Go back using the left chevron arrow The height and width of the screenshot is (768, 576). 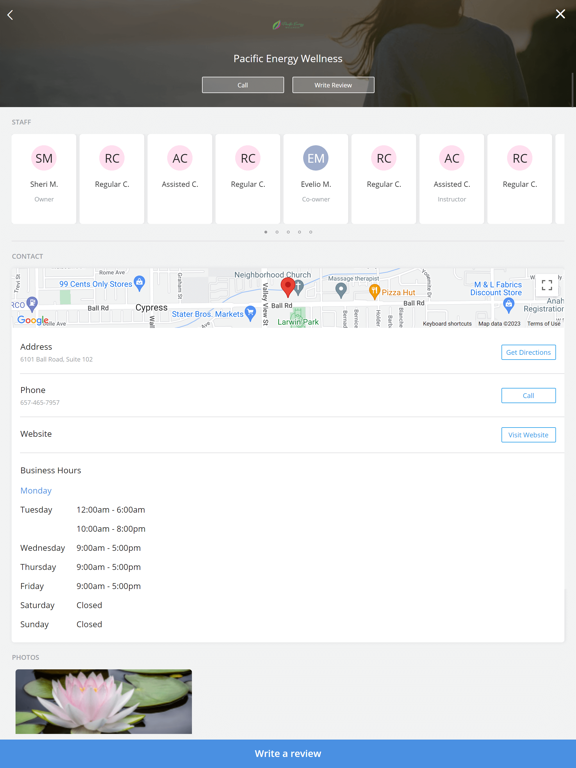point(10,15)
